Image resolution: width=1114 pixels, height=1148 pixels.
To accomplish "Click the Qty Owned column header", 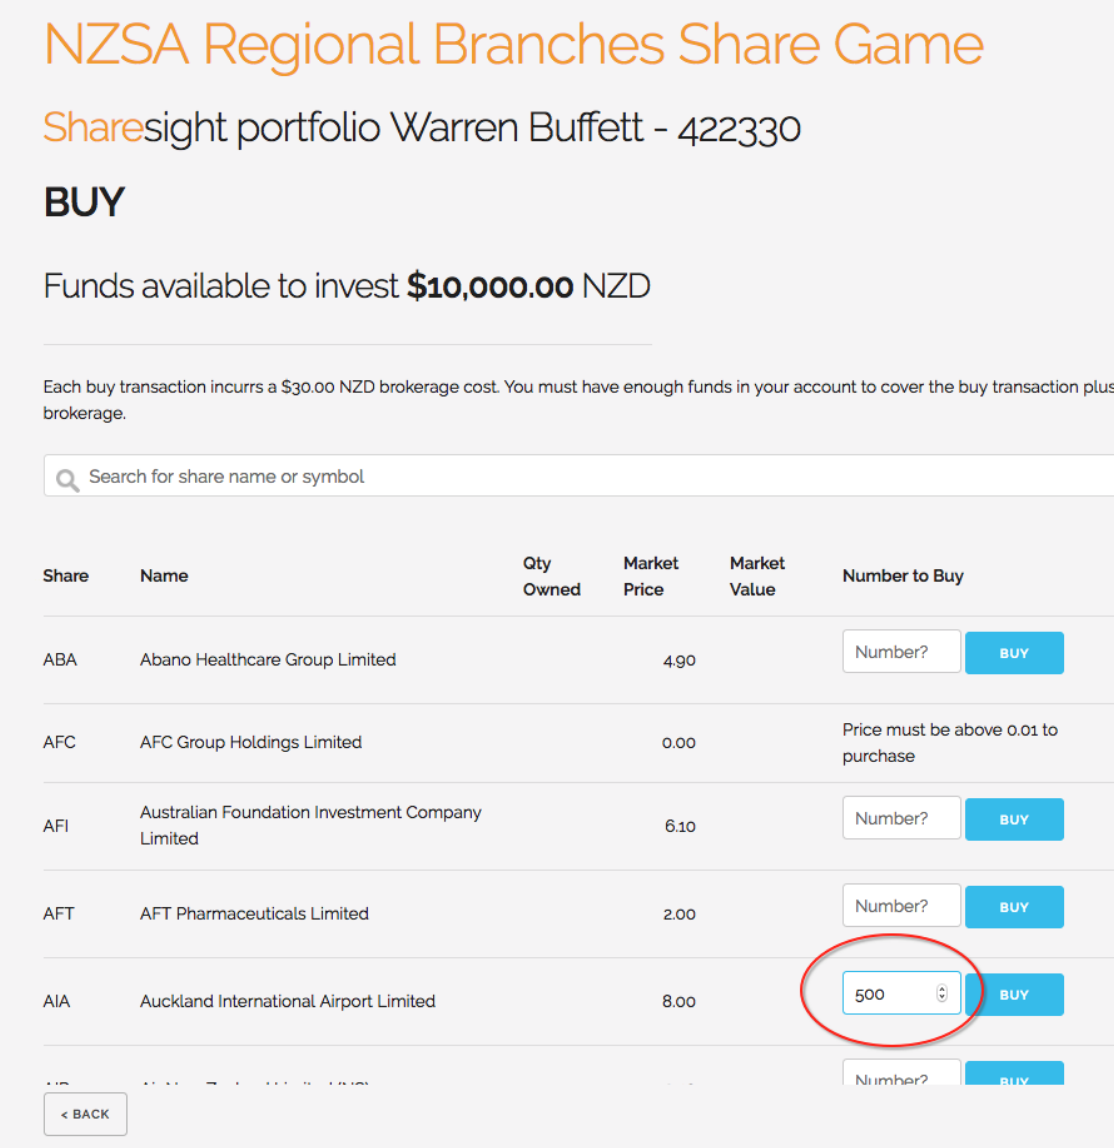I will pyautogui.click(x=551, y=576).
